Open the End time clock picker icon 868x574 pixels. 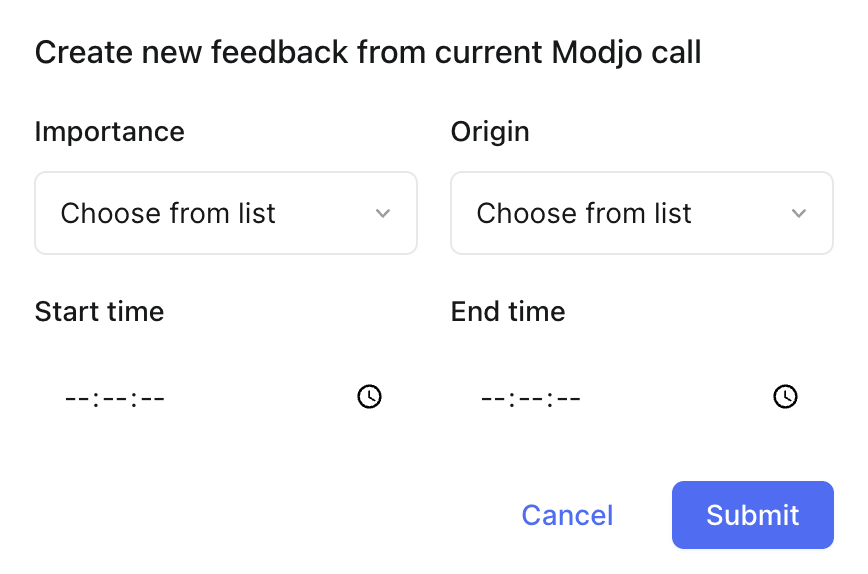[785, 396]
